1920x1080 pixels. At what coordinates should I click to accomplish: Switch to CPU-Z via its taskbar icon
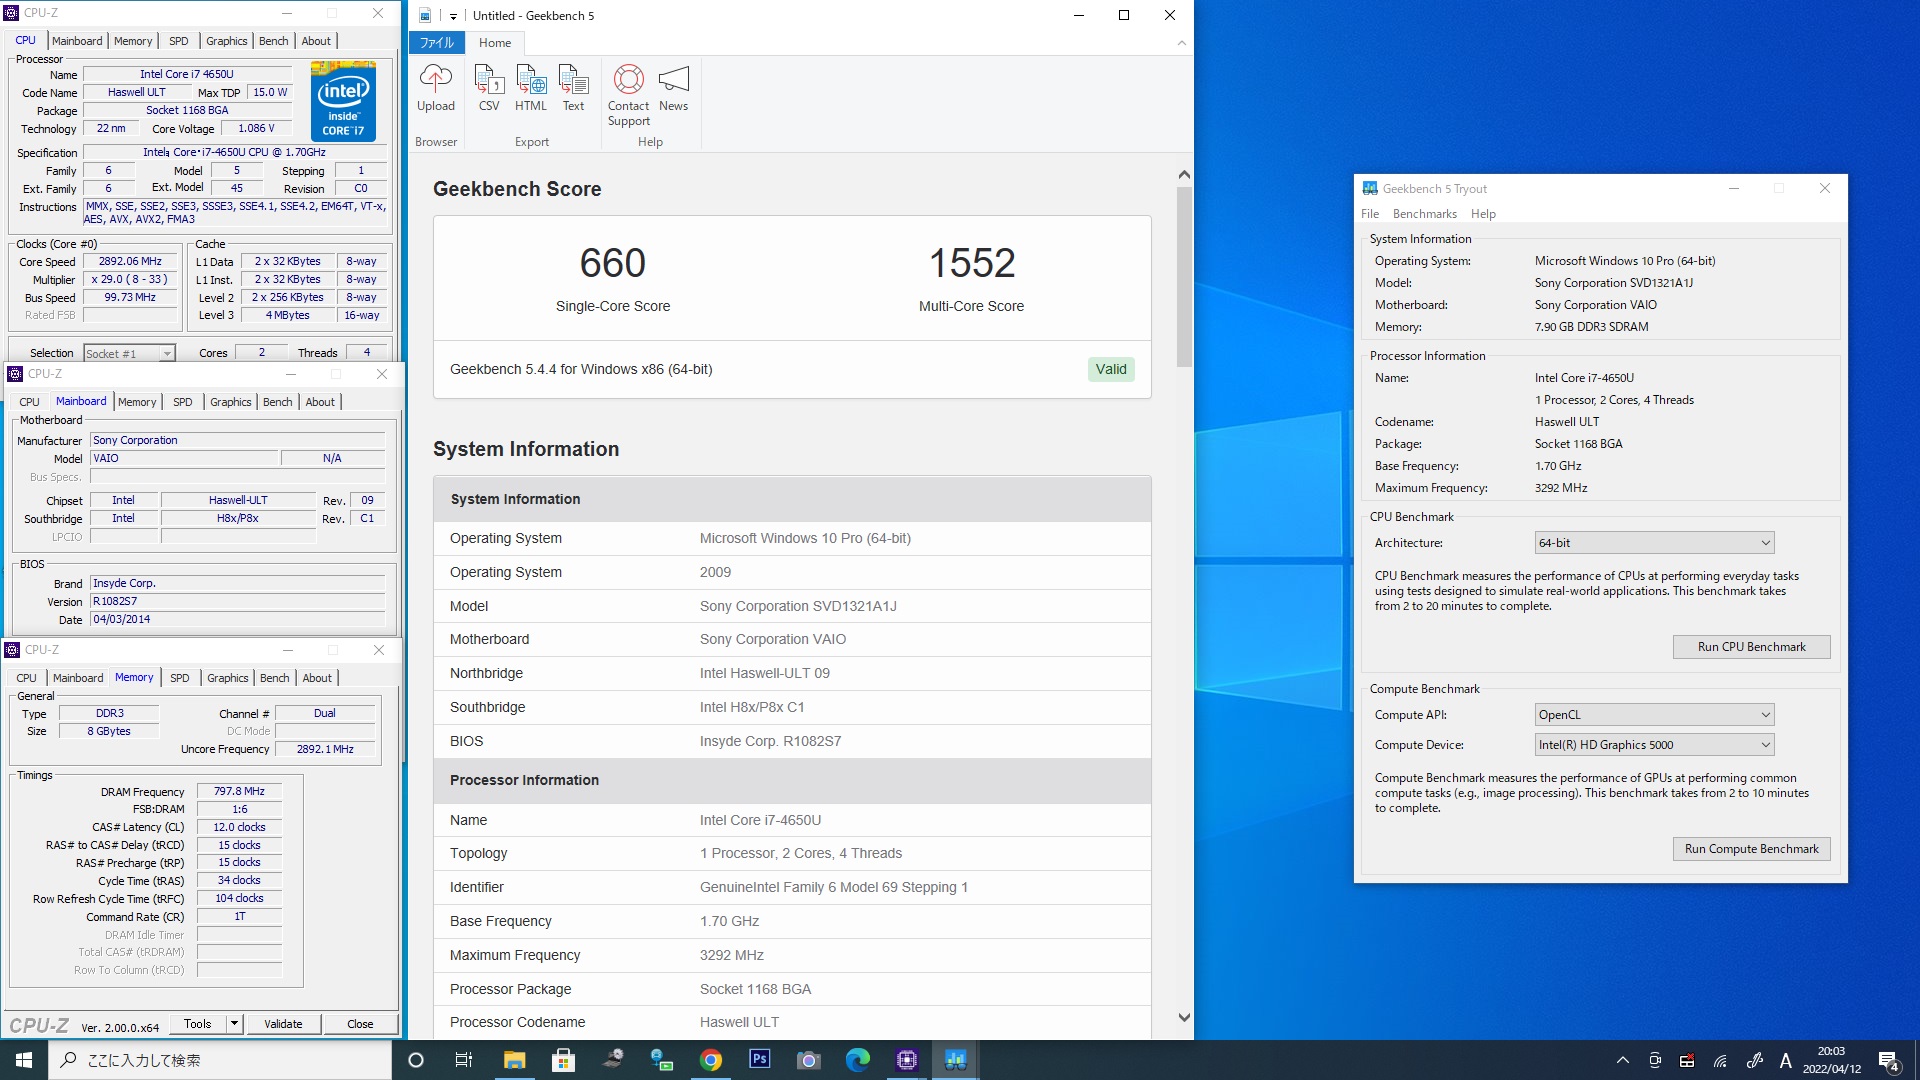pyautogui.click(x=907, y=1060)
